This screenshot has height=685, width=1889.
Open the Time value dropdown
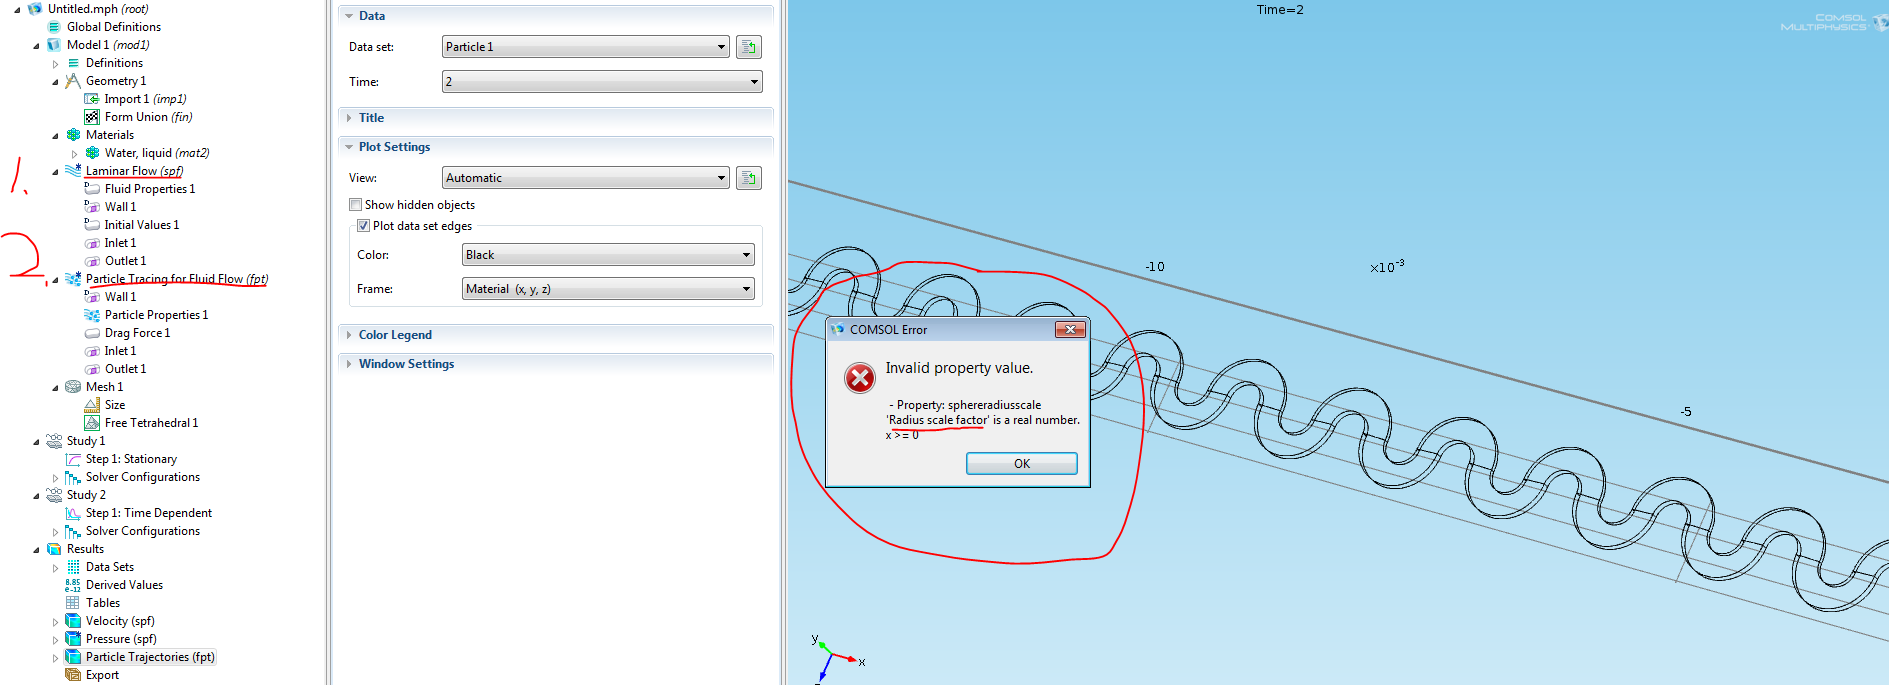pos(601,82)
